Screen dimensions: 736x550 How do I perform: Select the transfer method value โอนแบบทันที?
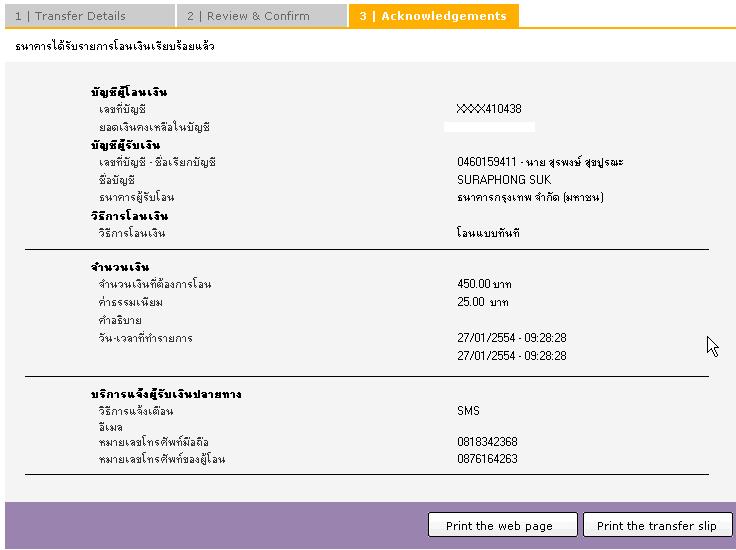pyautogui.click(x=488, y=233)
